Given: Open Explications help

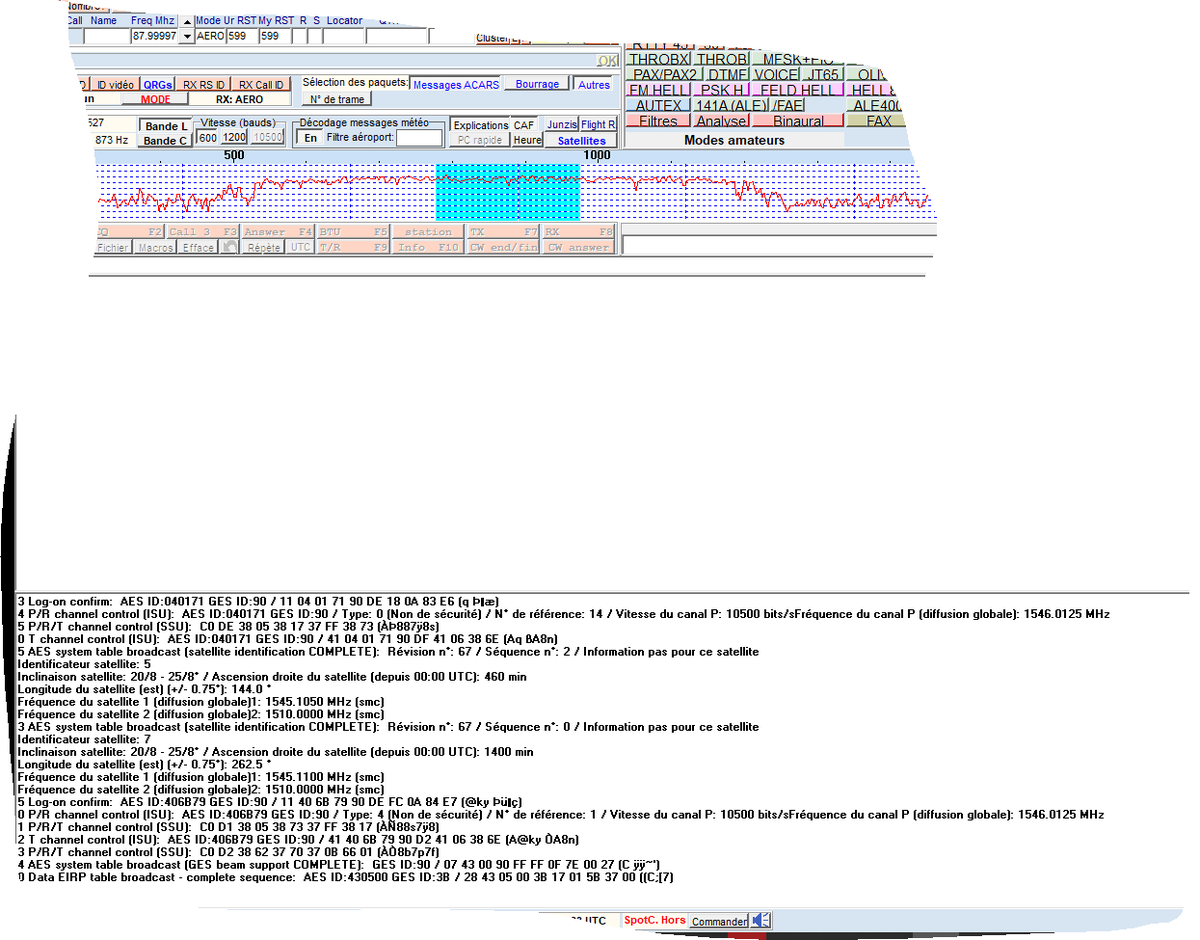Looking at the screenshot, I should 480,126.
